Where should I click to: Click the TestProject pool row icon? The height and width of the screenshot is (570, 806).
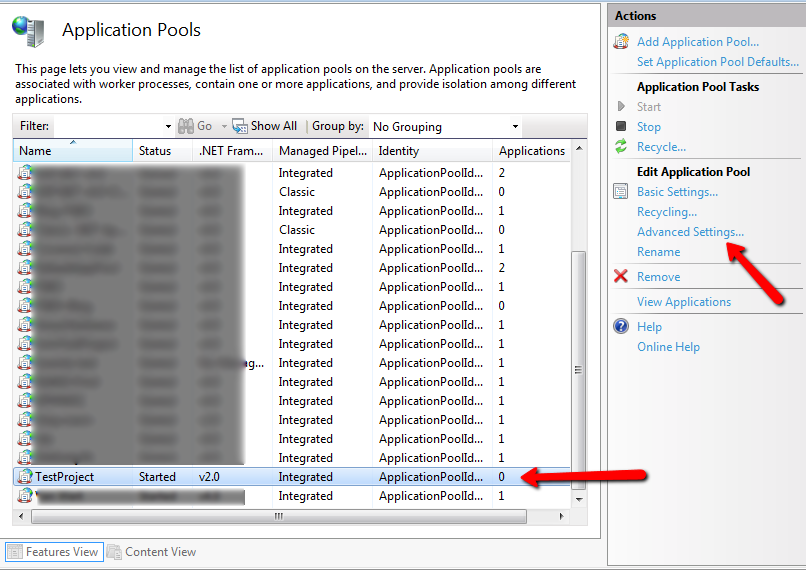[24, 477]
